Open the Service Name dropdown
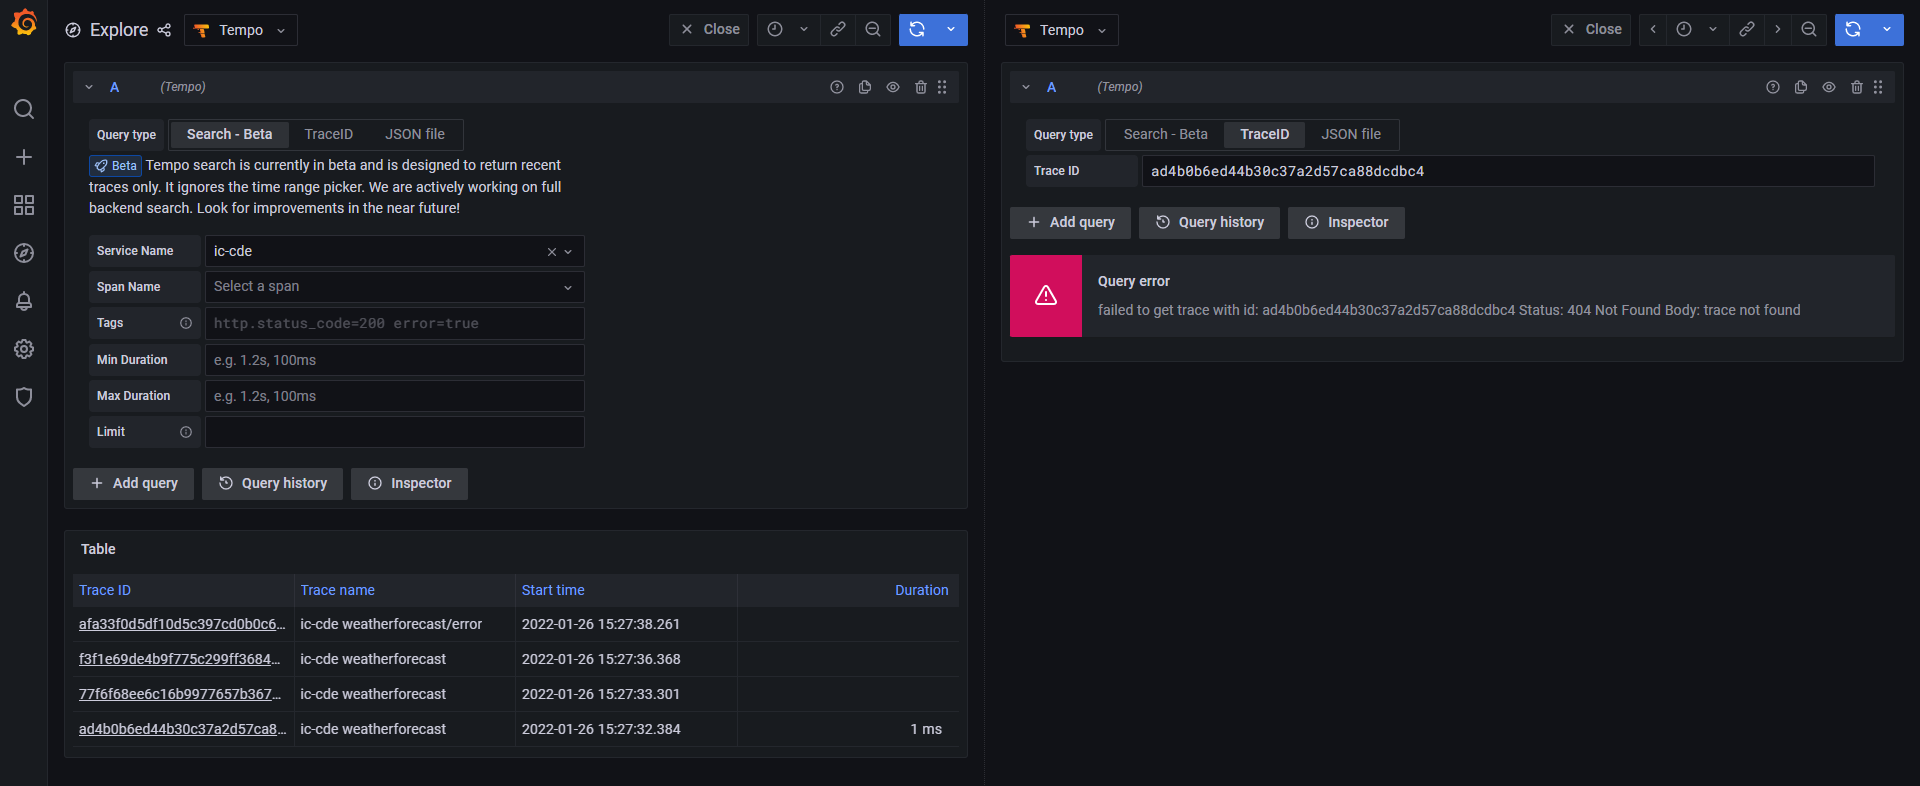1920x786 pixels. pyautogui.click(x=394, y=251)
